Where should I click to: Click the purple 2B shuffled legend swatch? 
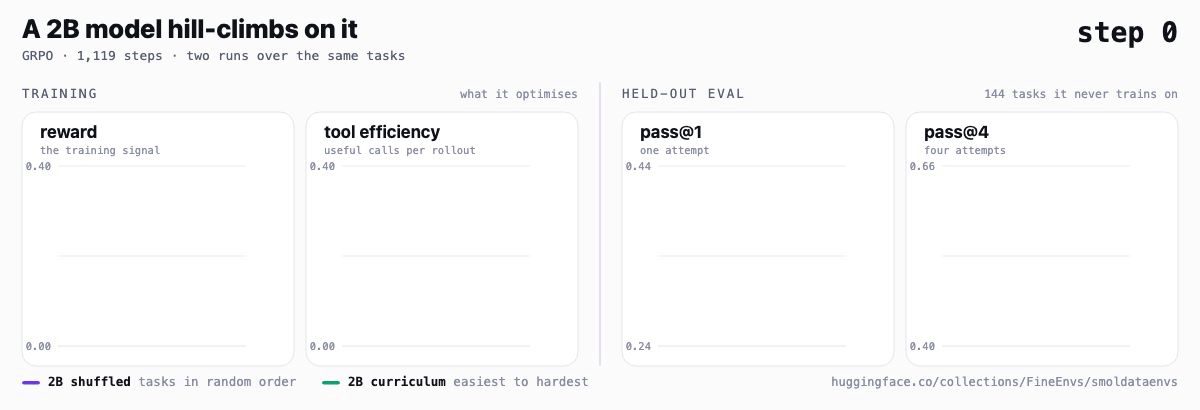pyautogui.click(x=31, y=382)
